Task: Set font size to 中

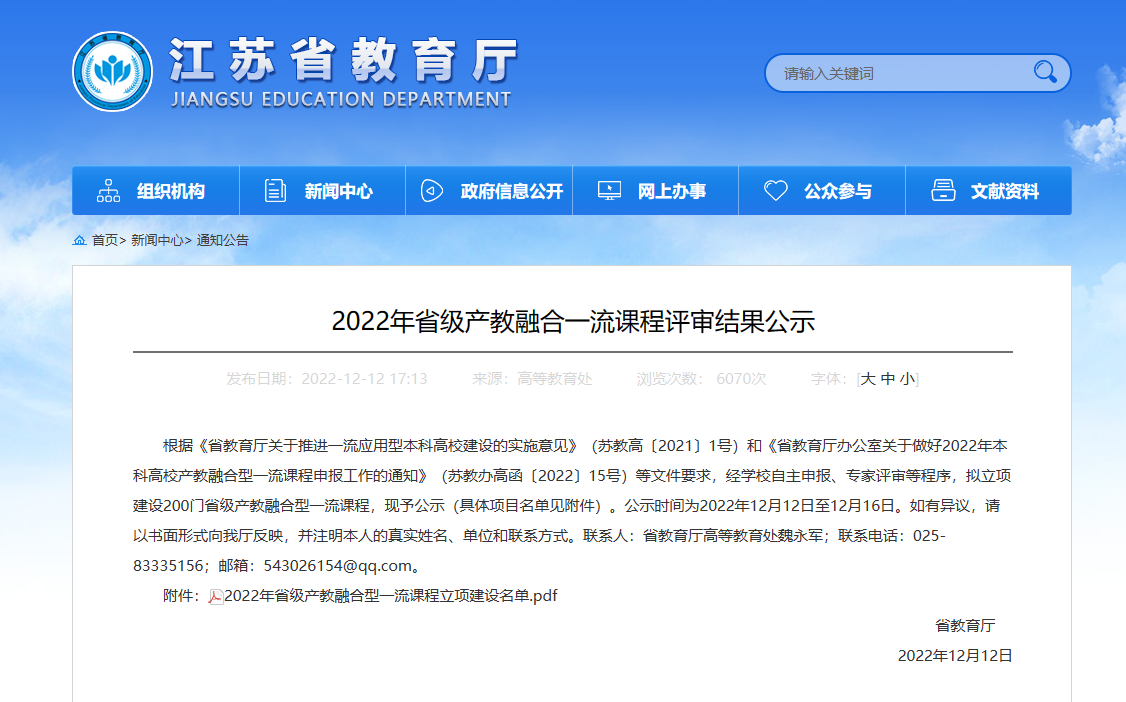Action: (x=887, y=379)
